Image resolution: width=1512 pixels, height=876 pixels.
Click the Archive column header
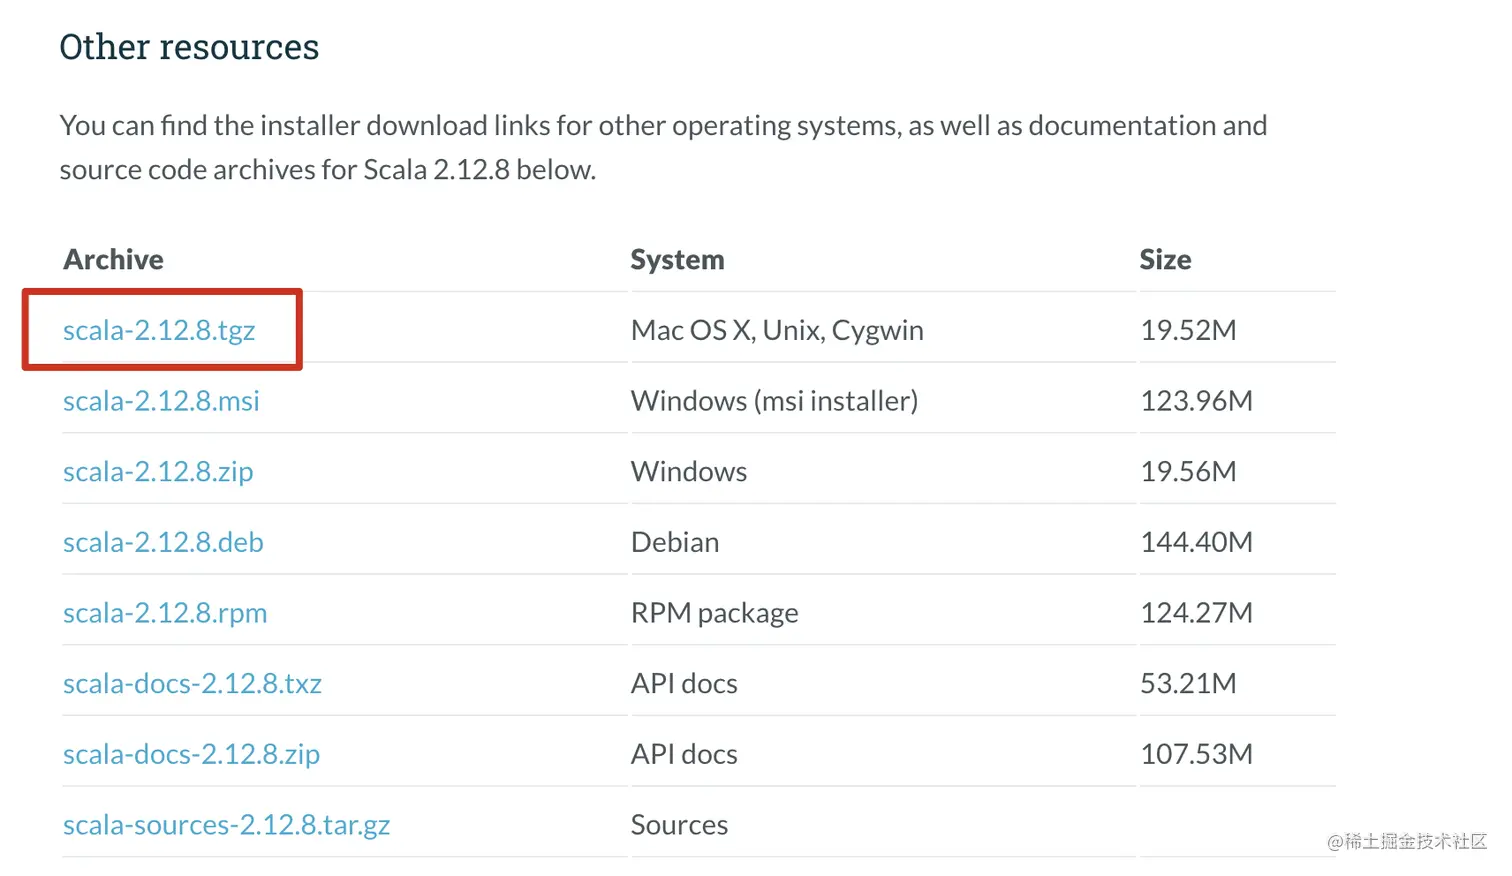tap(113, 260)
